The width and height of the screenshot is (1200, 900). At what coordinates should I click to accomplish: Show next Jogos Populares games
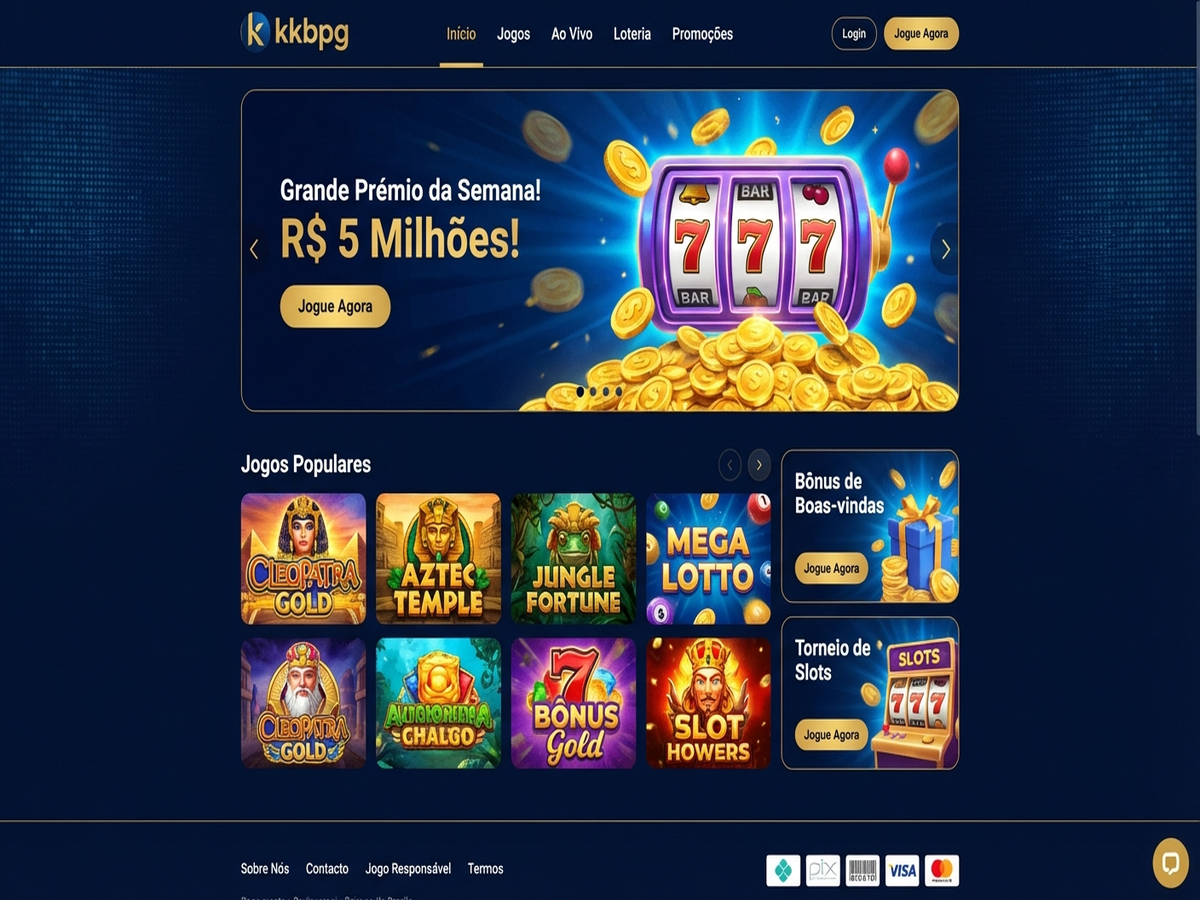(760, 464)
